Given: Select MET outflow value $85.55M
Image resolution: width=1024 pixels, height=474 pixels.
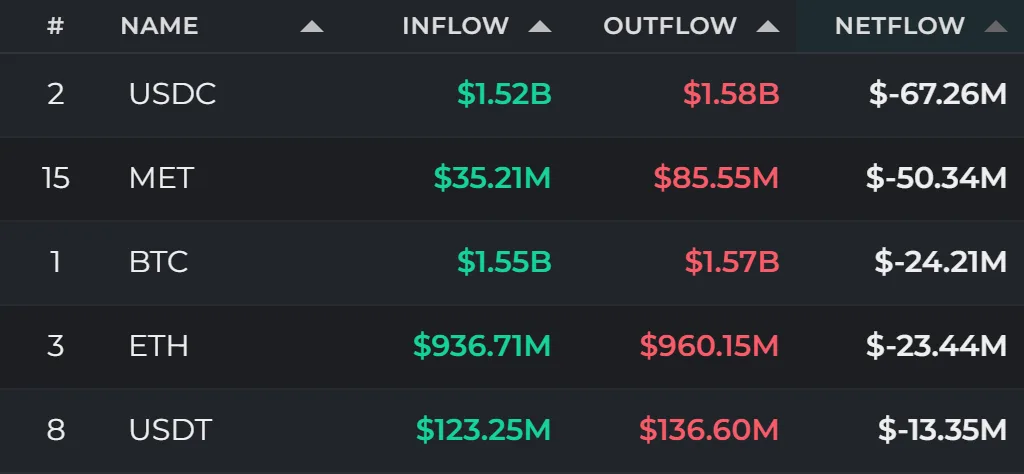Looking at the screenshot, I should (716, 178).
